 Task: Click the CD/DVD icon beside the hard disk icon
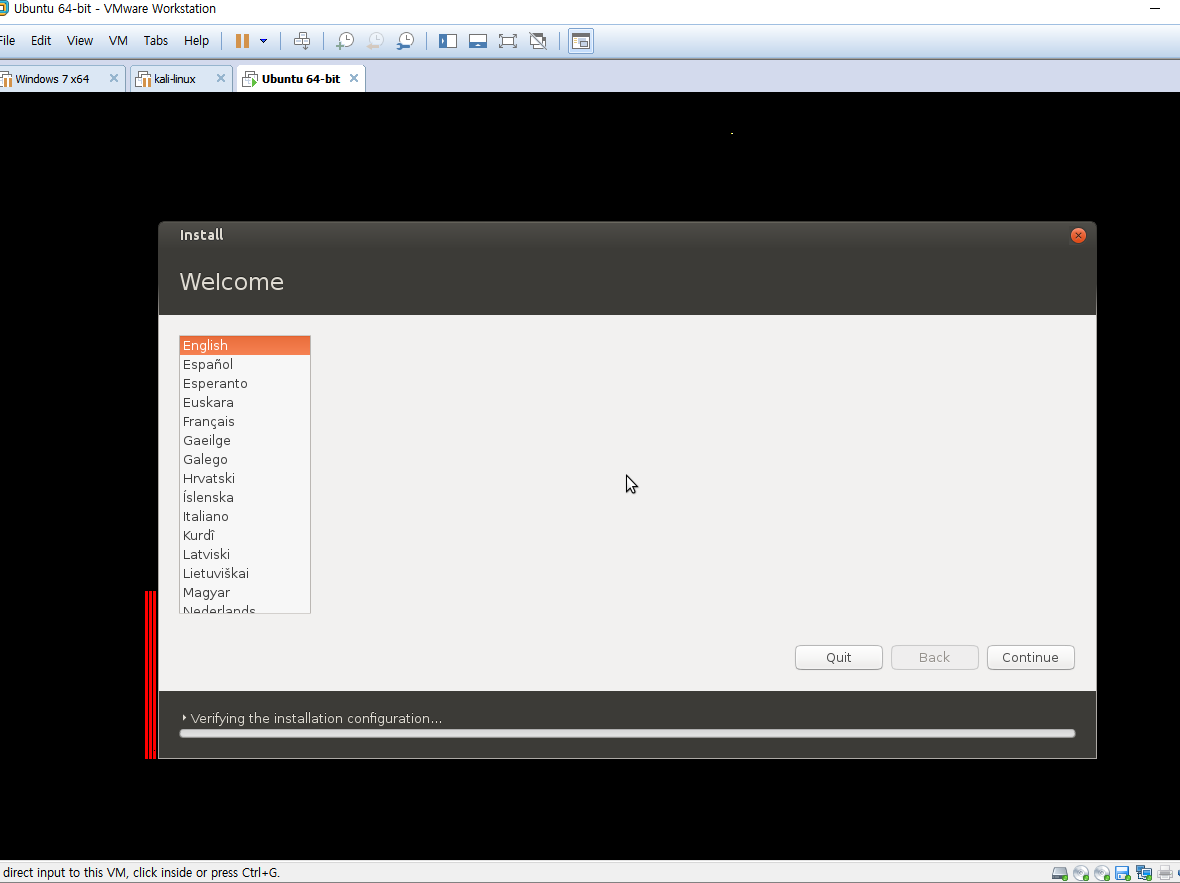(x=1081, y=873)
